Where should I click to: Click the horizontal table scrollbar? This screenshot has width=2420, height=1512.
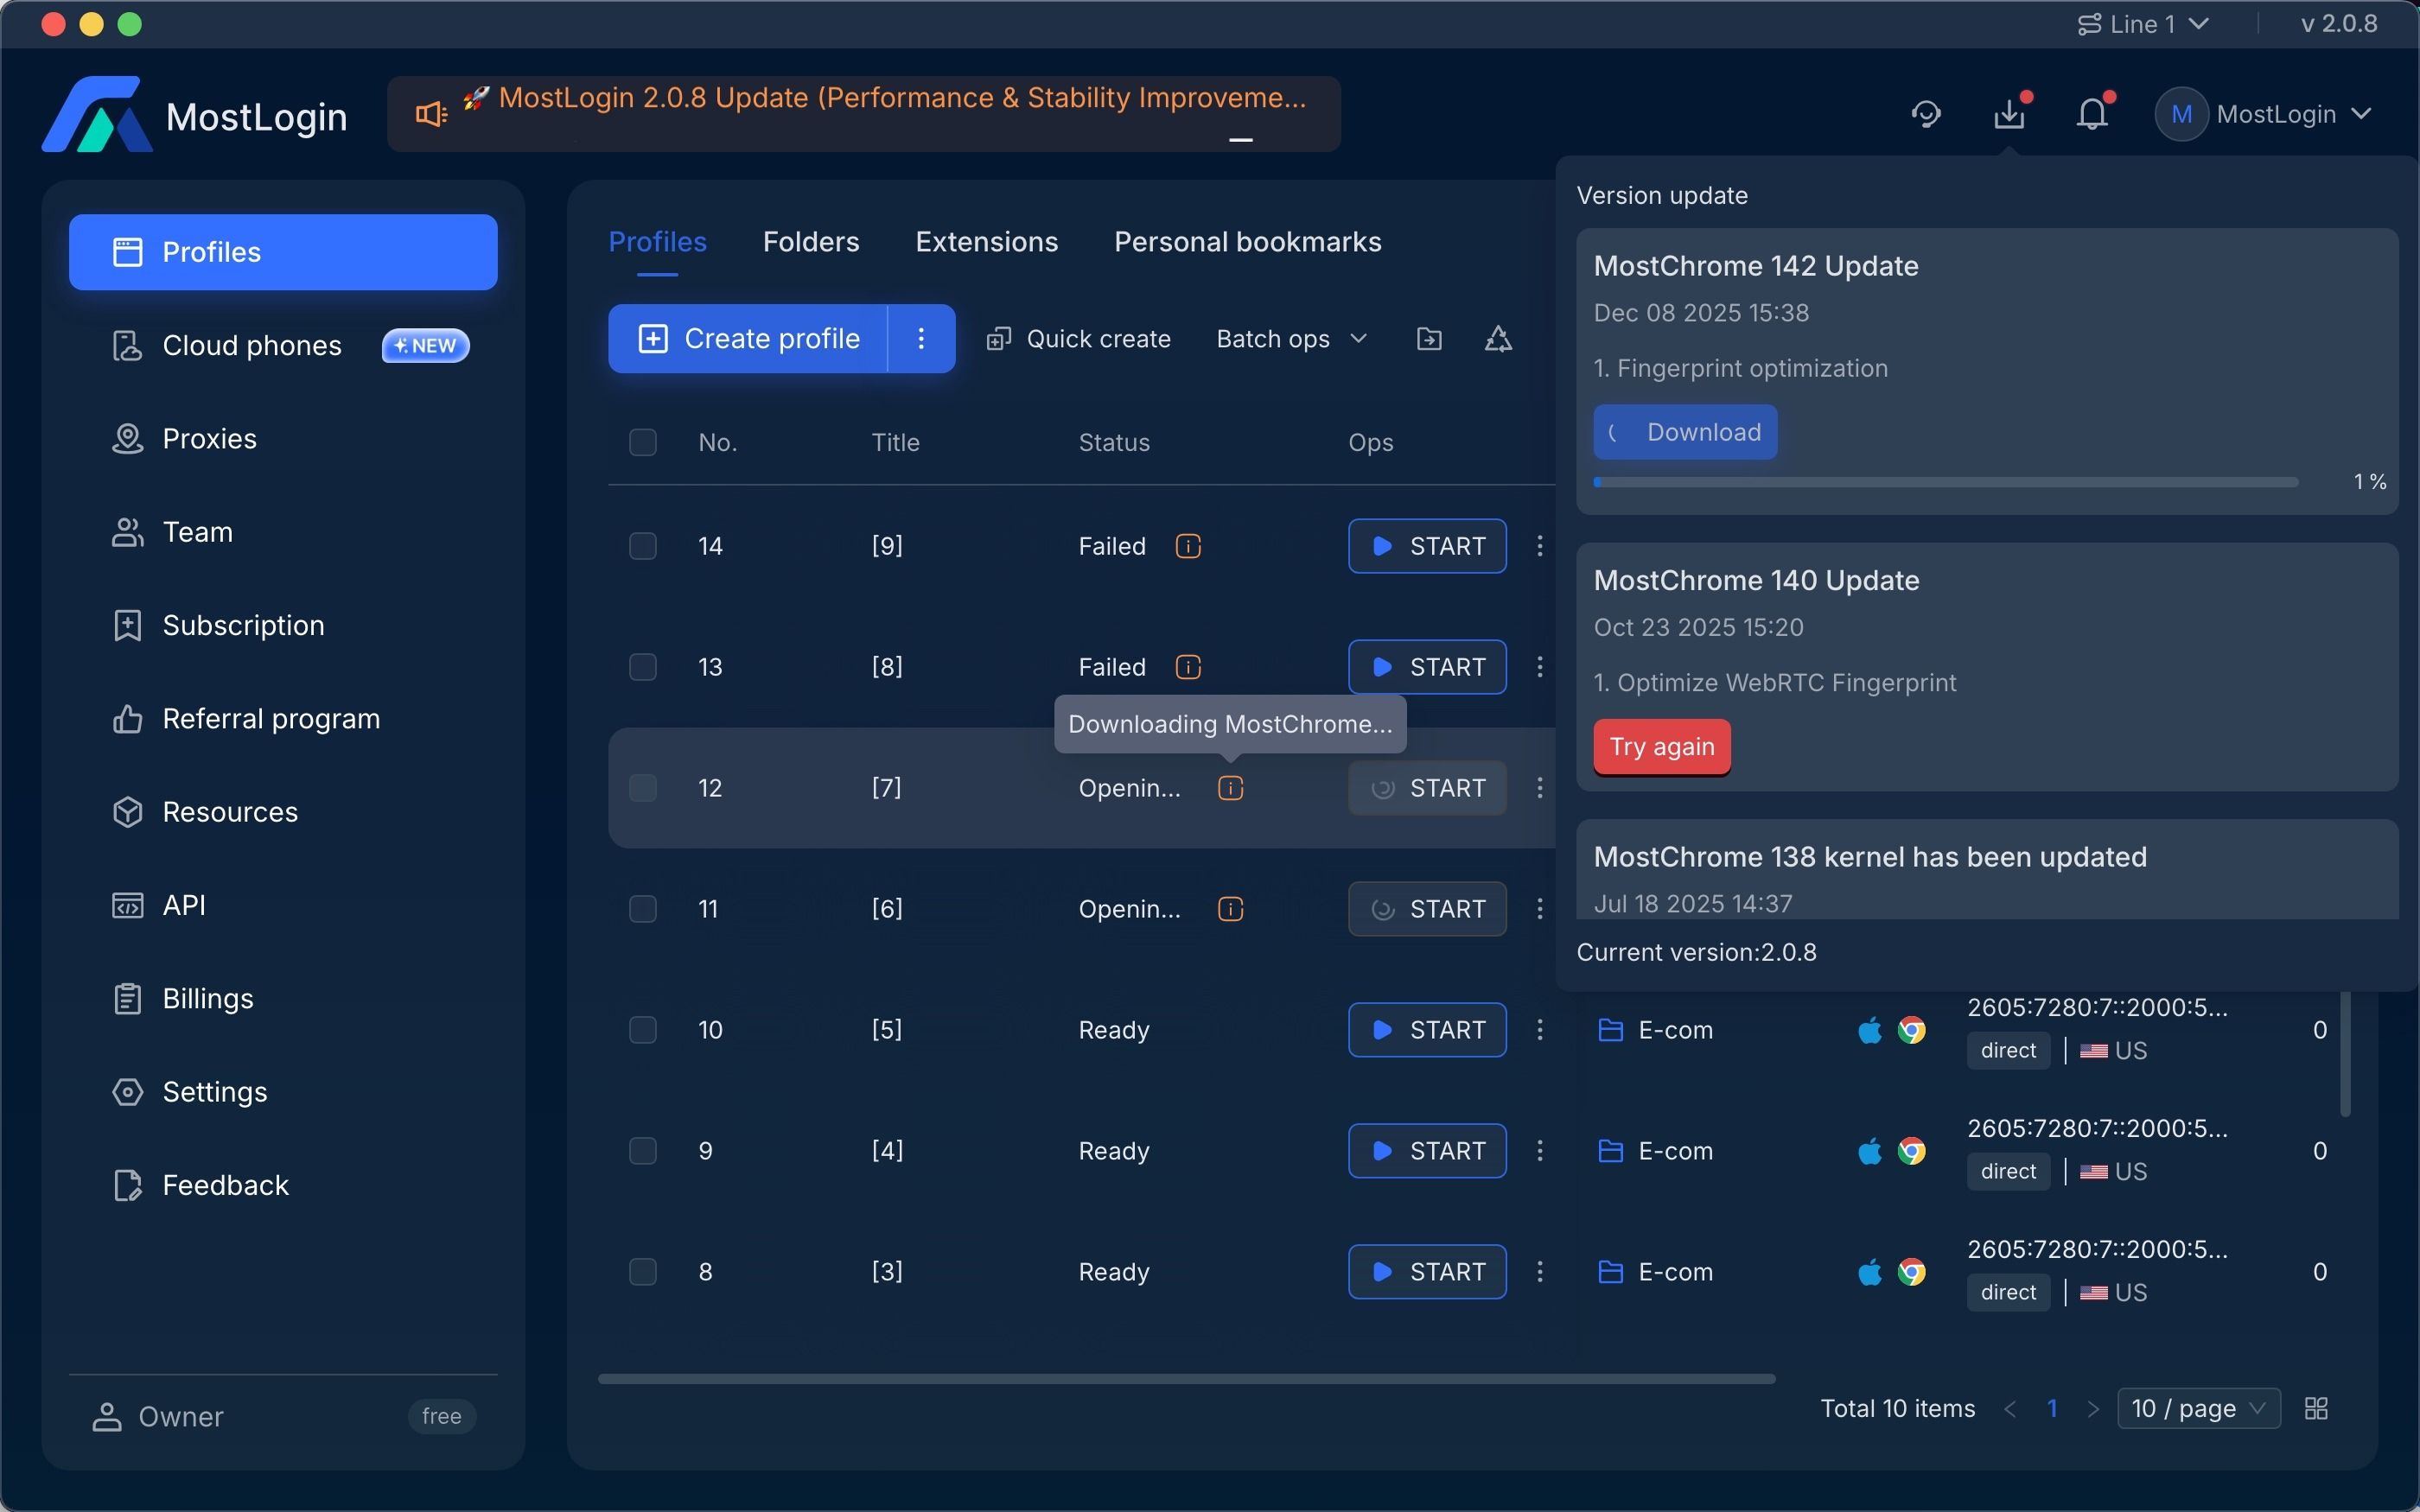click(1186, 1379)
